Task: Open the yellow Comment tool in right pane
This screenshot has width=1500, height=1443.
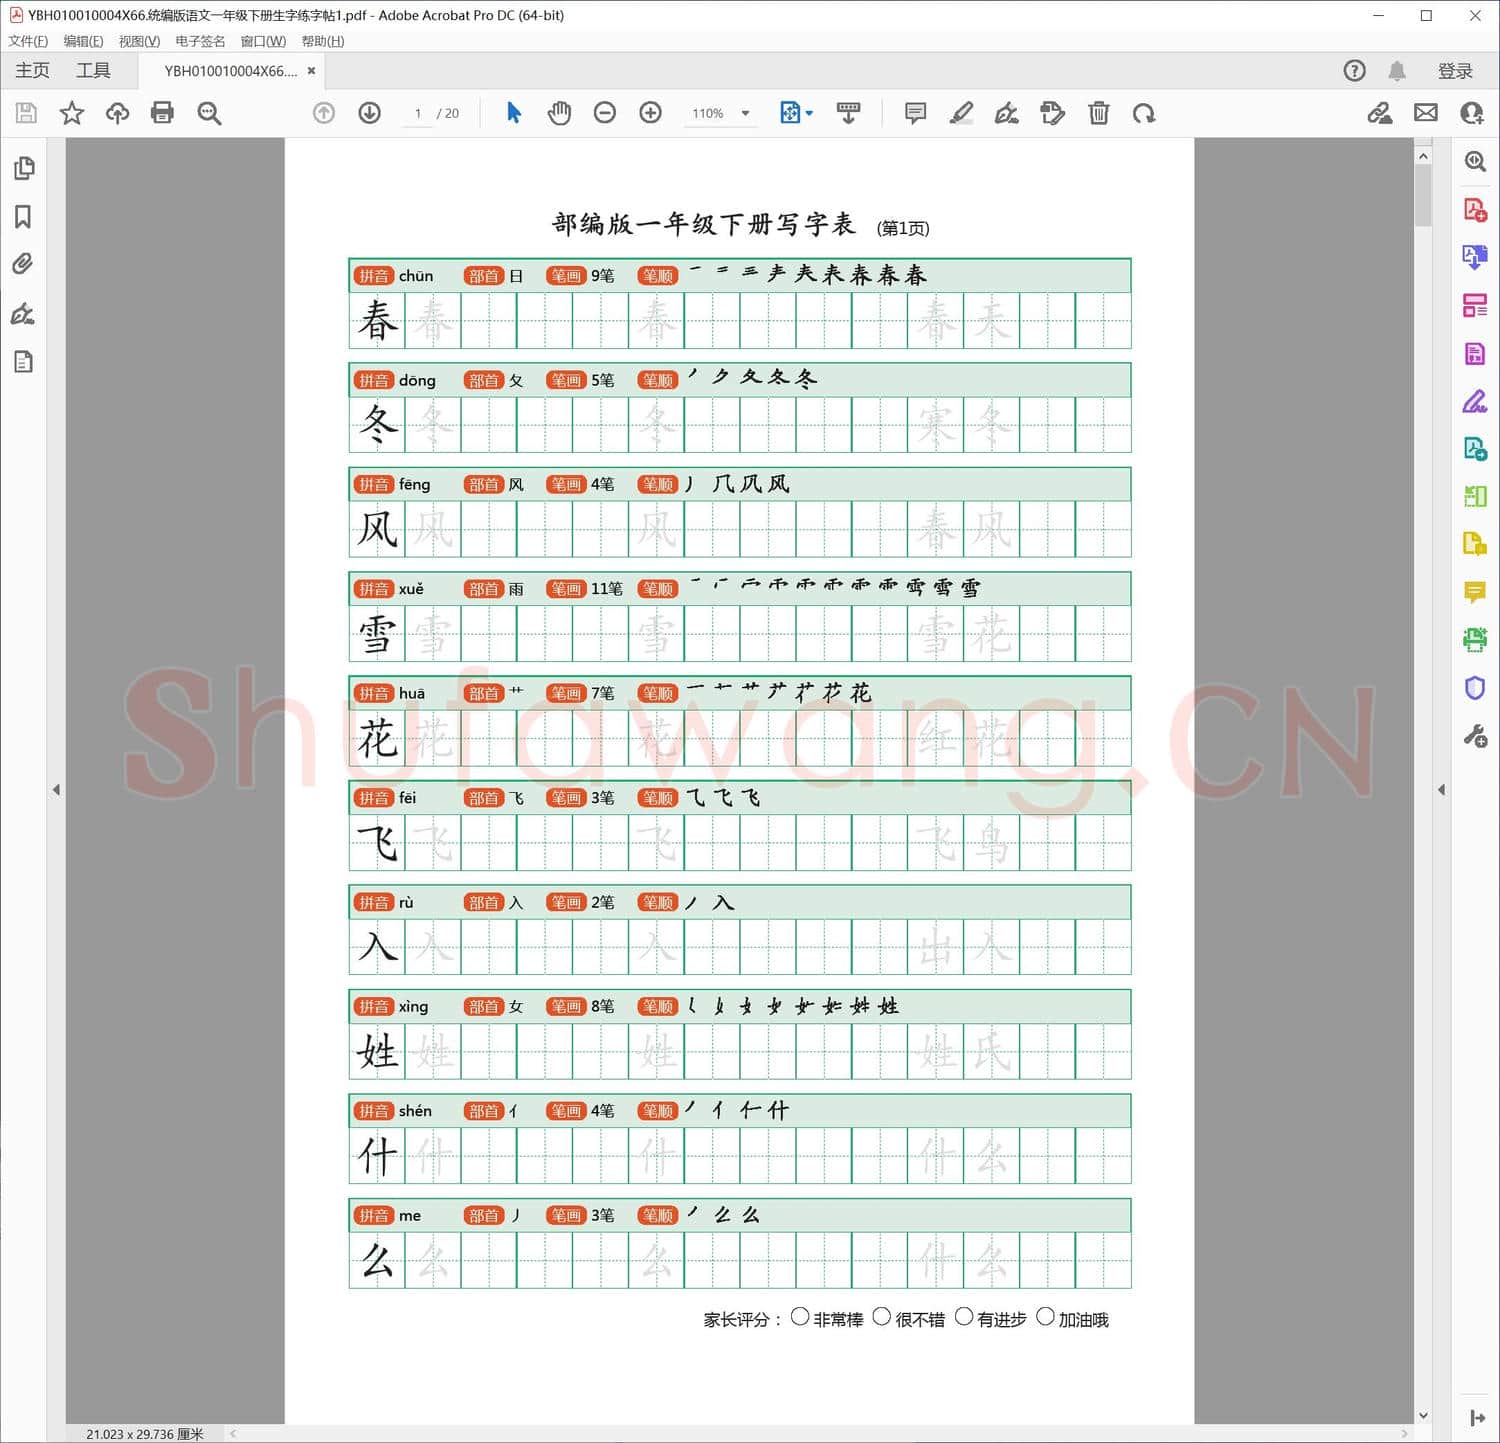Action: click(x=1475, y=592)
